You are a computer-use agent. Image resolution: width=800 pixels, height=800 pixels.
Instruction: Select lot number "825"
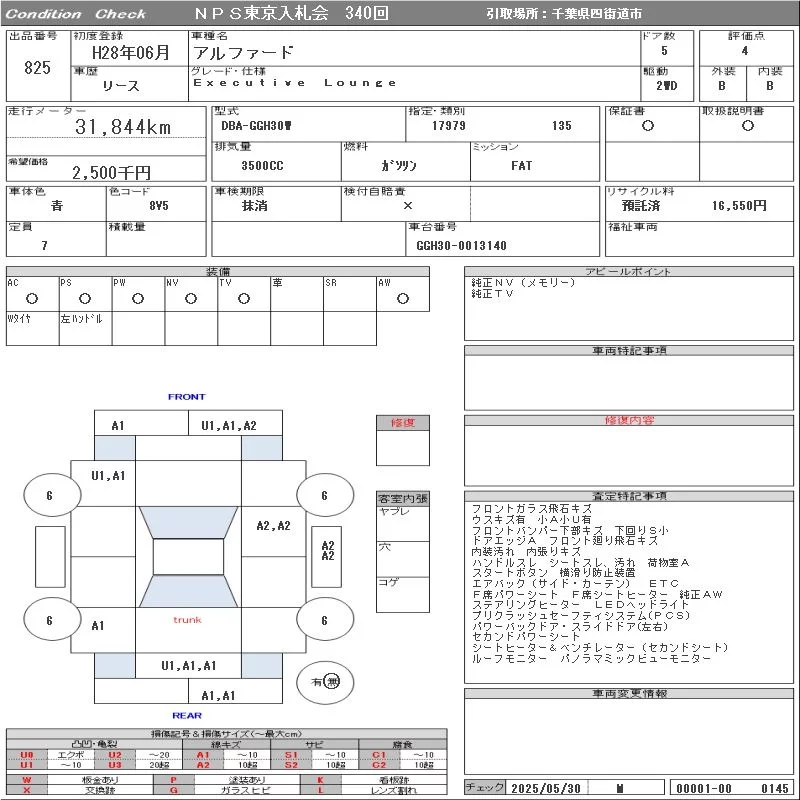click(37, 67)
